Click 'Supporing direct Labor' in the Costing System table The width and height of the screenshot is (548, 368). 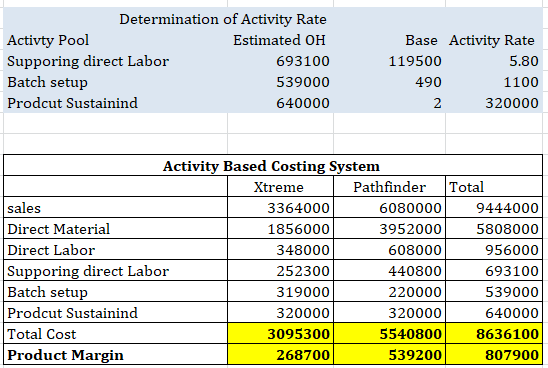pos(88,271)
